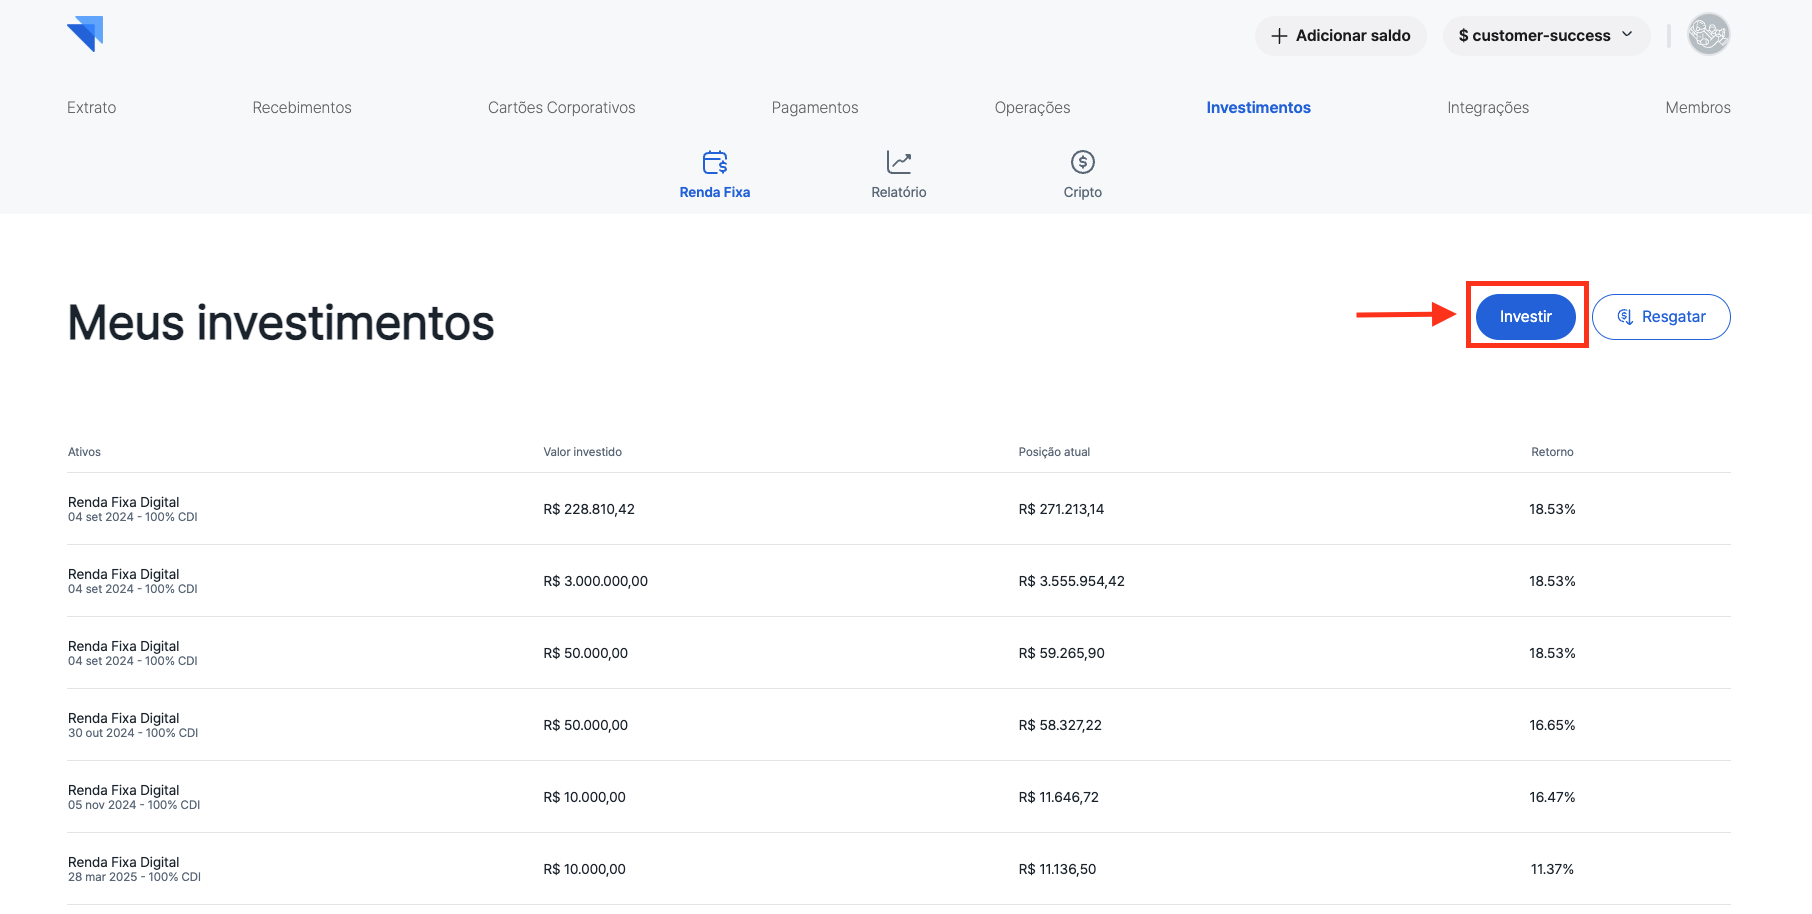
Task: Open the Recebimentos tab
Action: pyautogui.click(x=302, y=108)
